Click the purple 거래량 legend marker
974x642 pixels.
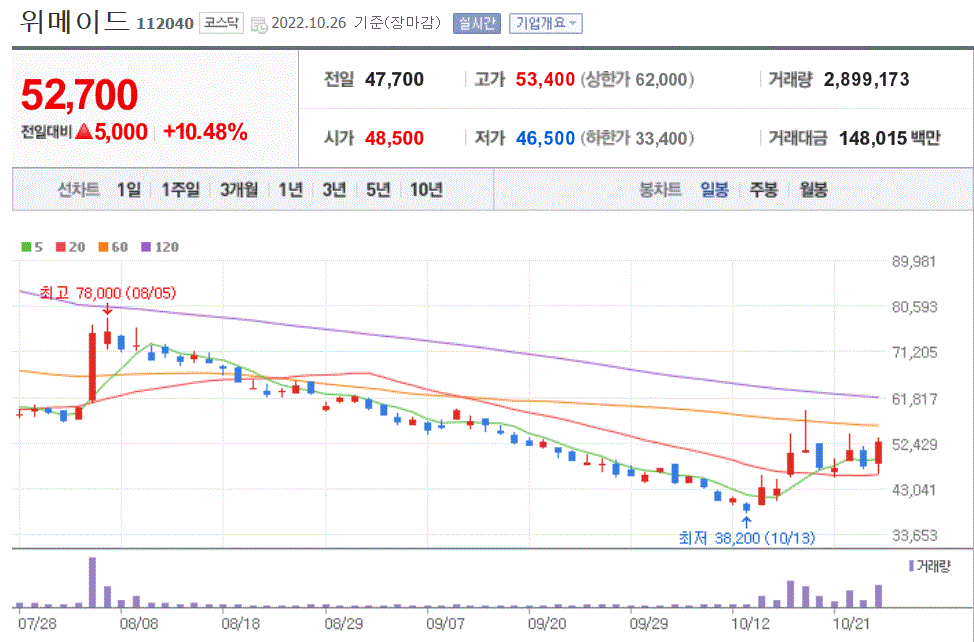pyautogui.click(x=911, y=566)
